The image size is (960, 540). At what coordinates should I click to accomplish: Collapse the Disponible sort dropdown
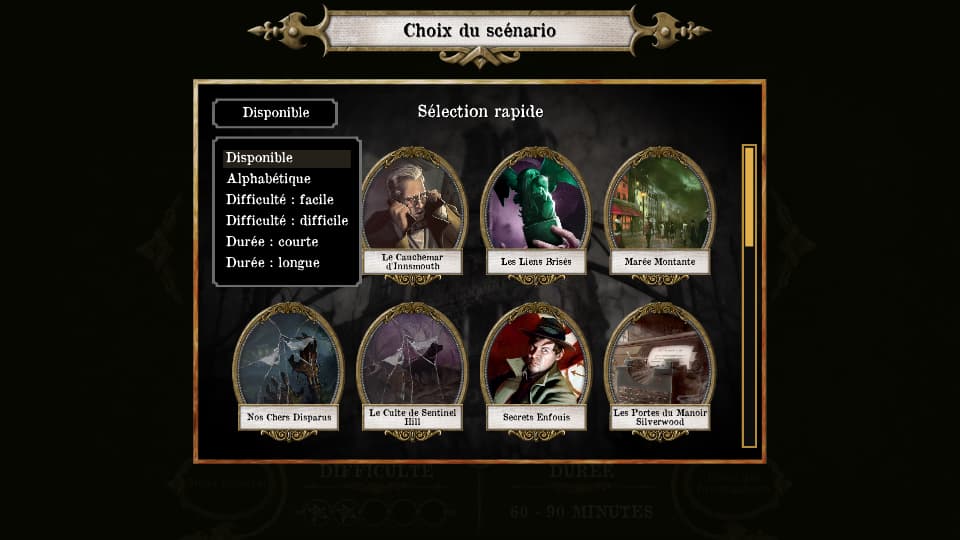click(275, 113)
